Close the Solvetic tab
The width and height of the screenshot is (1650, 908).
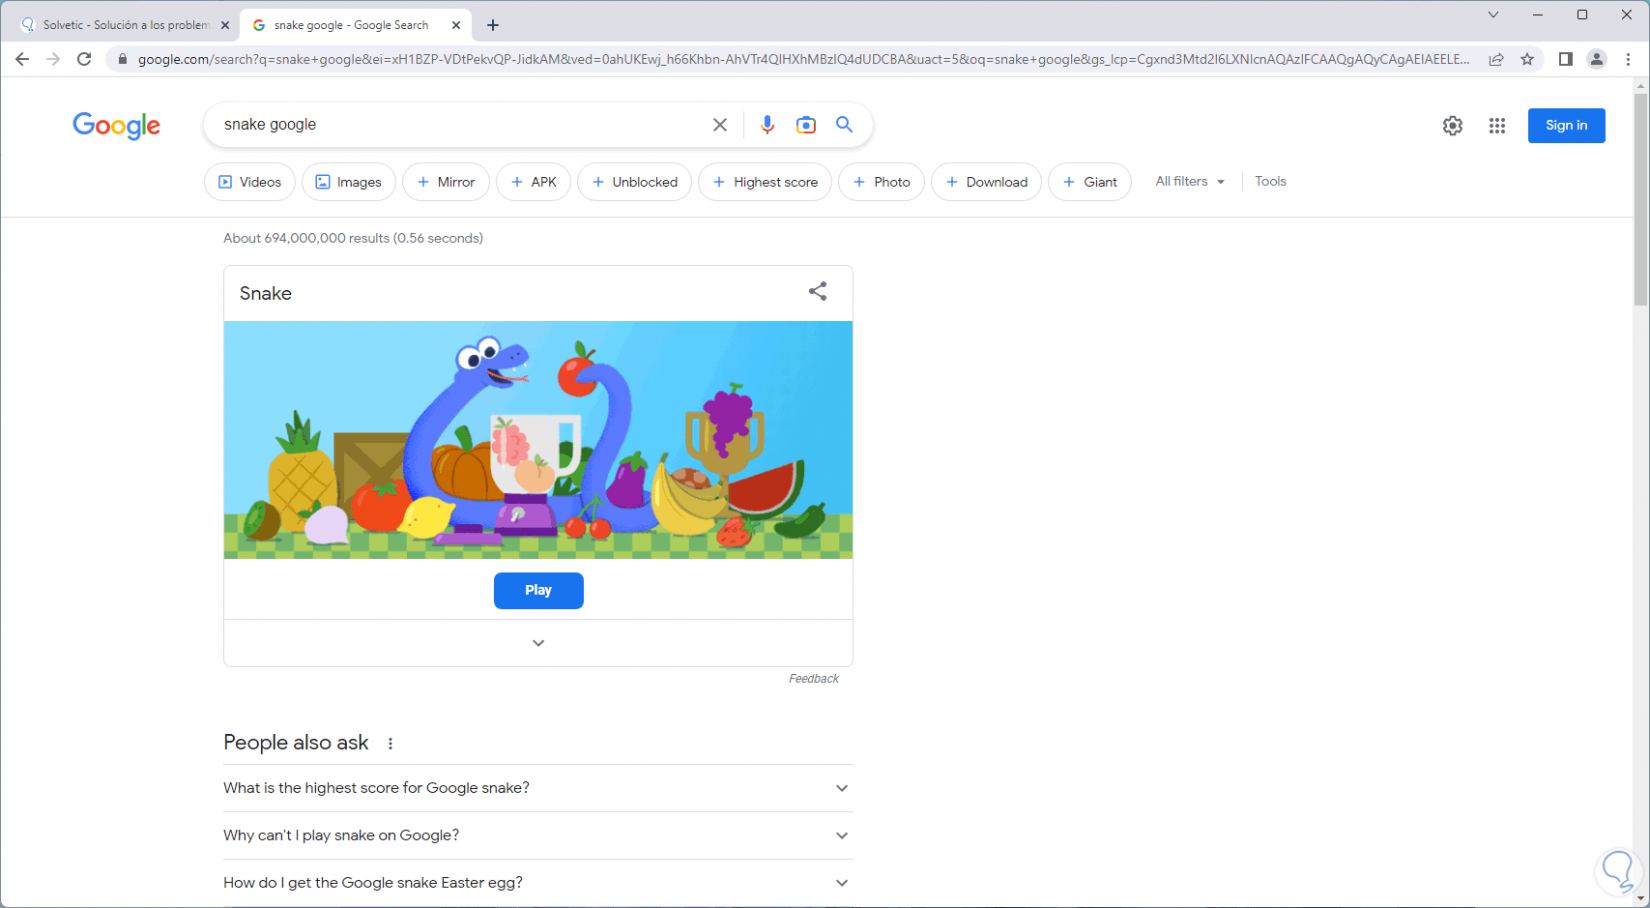click(x=225, y=25)
